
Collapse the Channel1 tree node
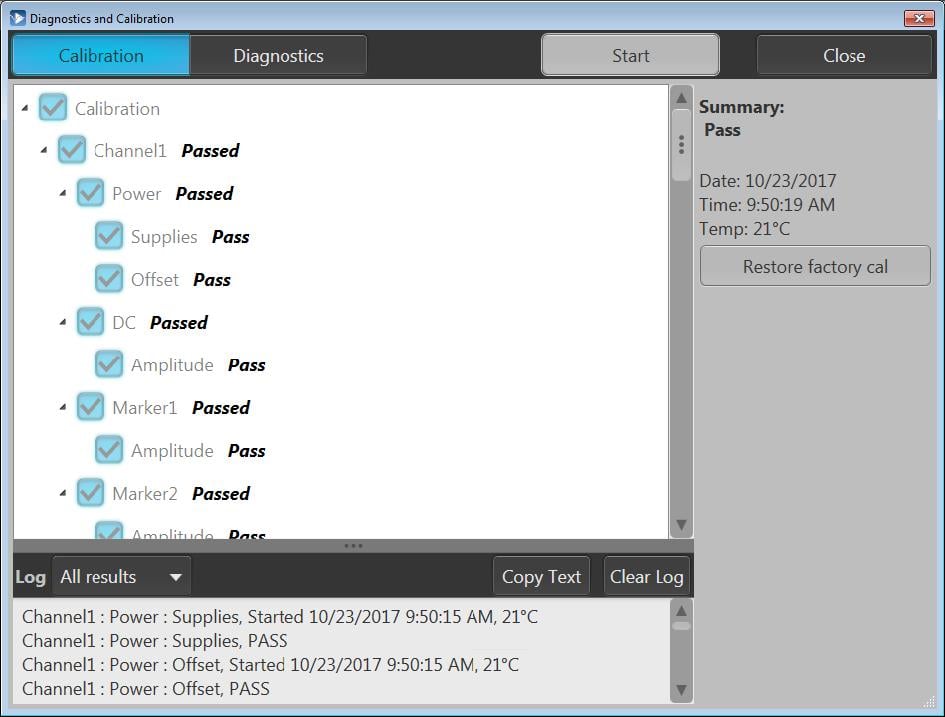44,151
